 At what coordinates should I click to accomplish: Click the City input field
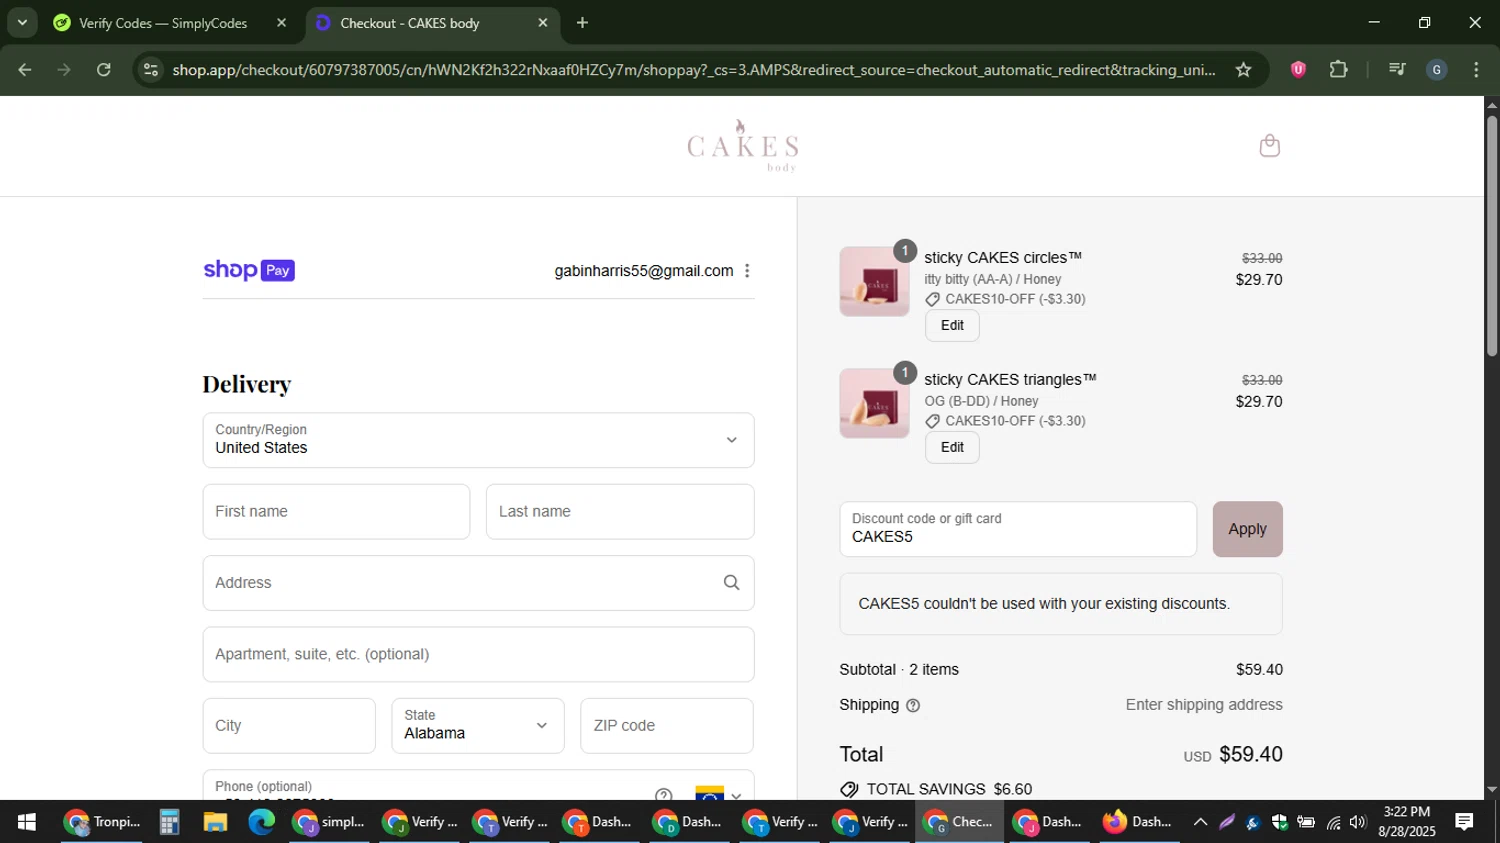(289, 726)
